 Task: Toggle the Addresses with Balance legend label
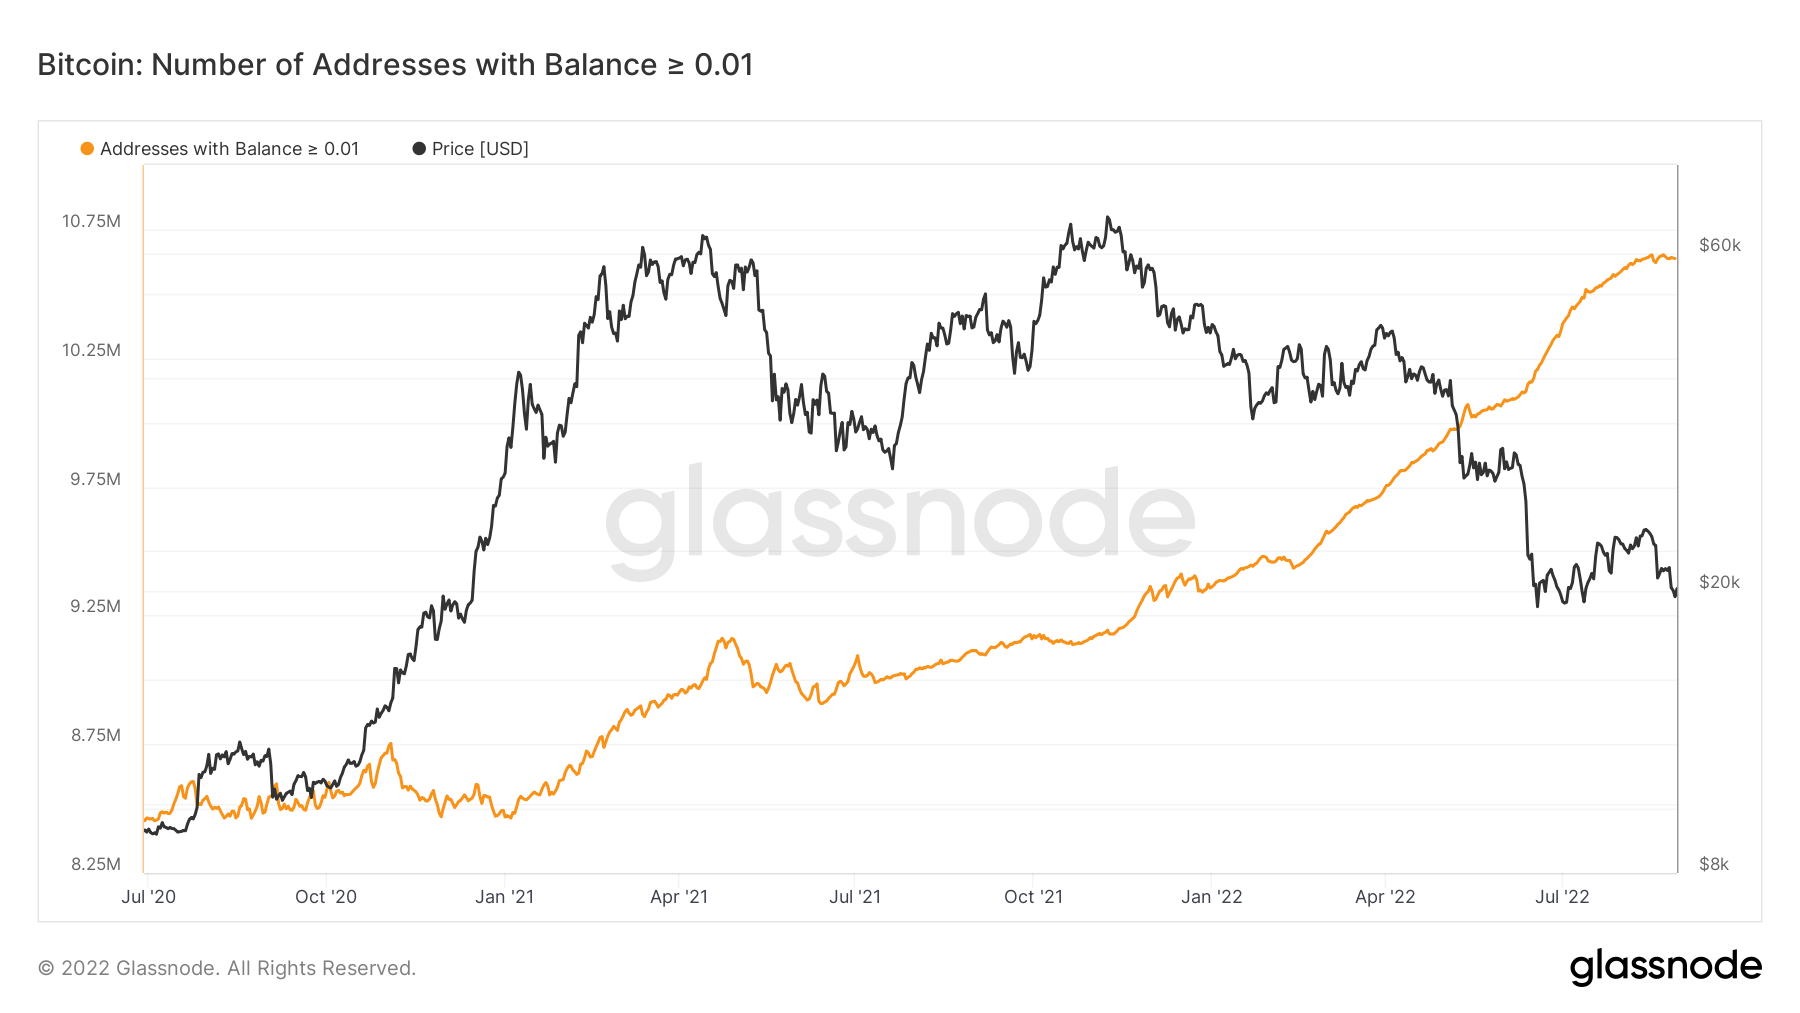point(229,149)
